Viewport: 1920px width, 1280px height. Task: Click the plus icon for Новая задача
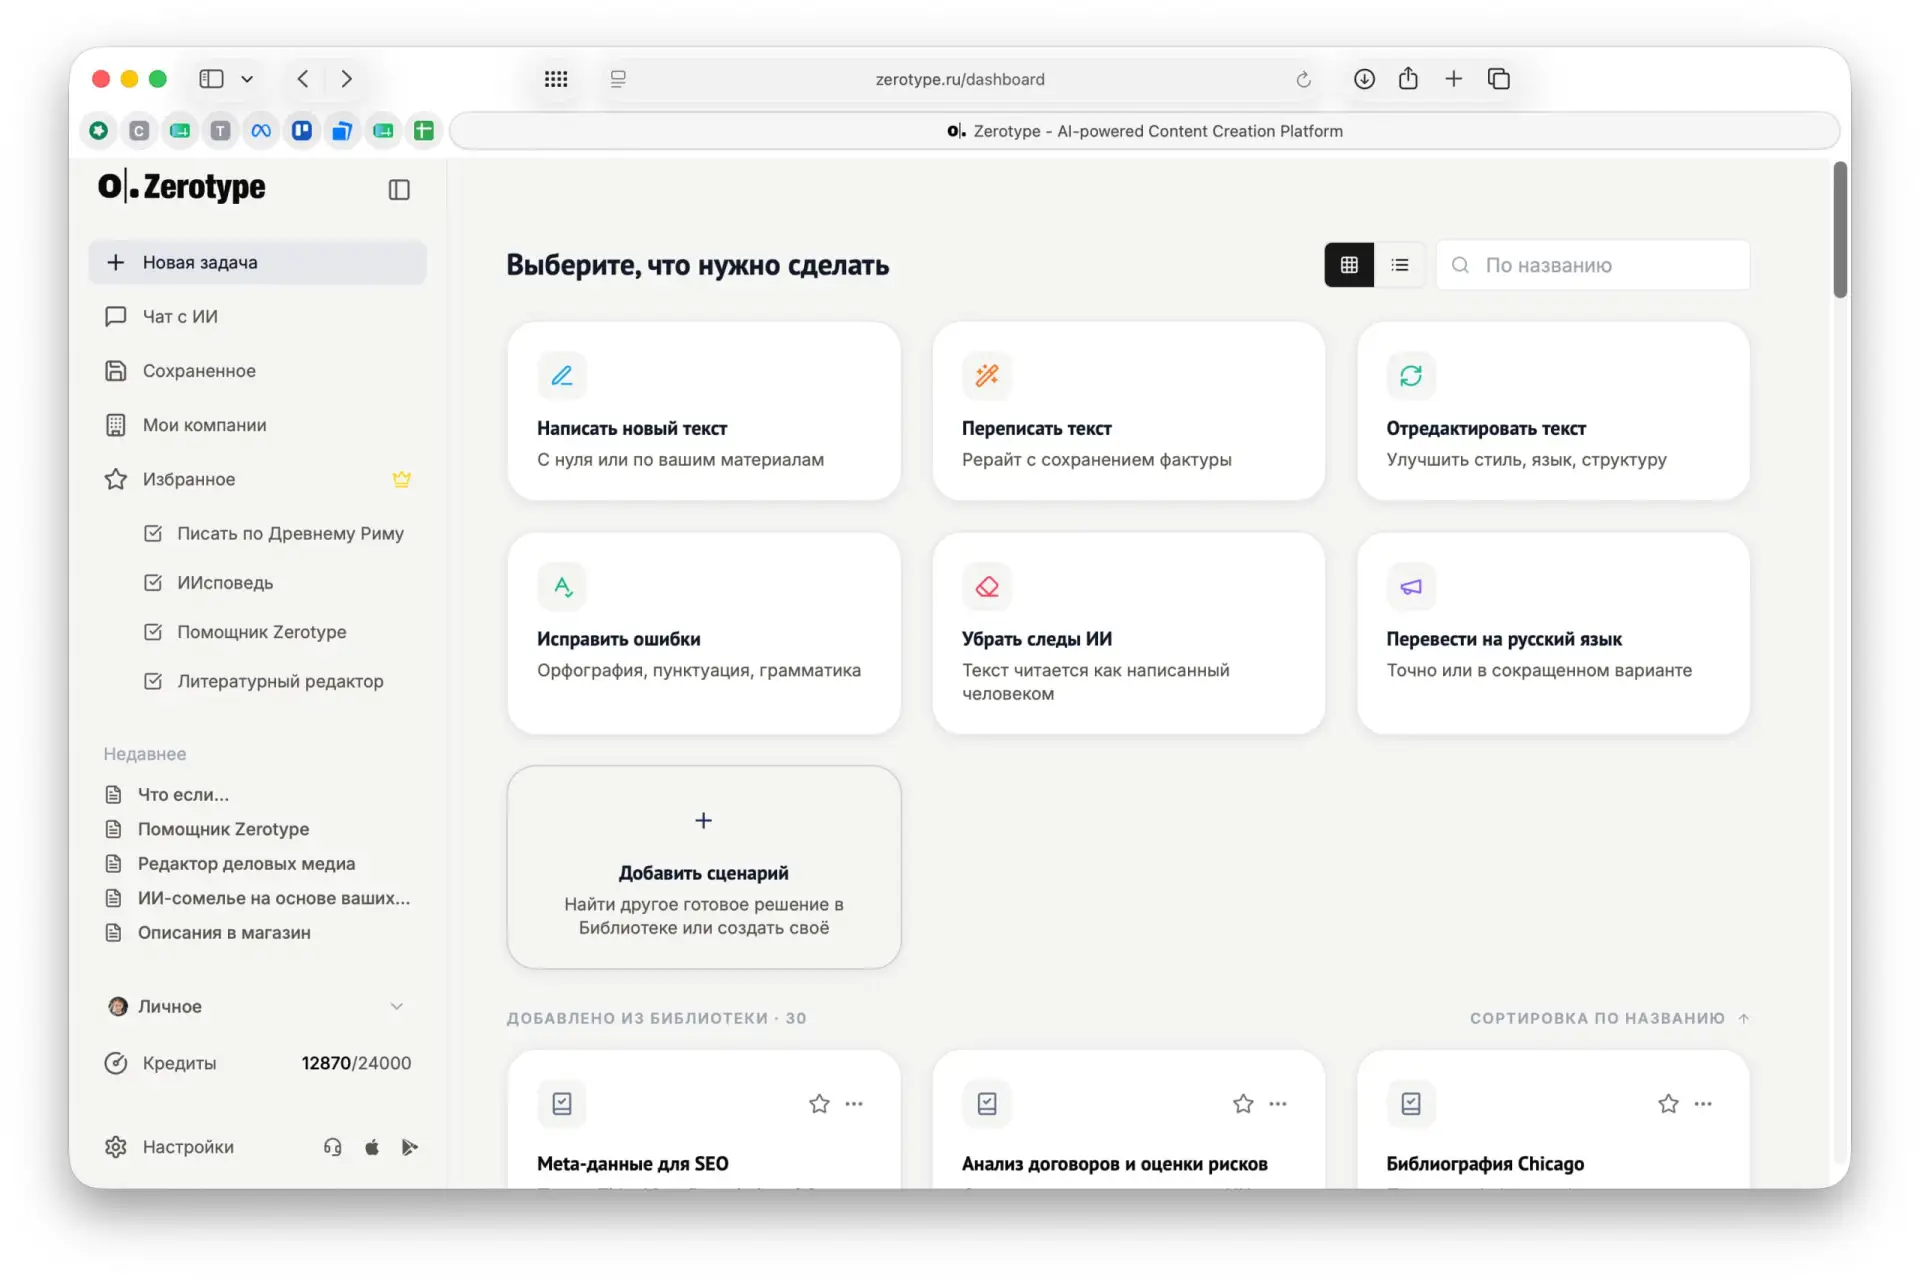pyautogui.click(x=116, y=262)
